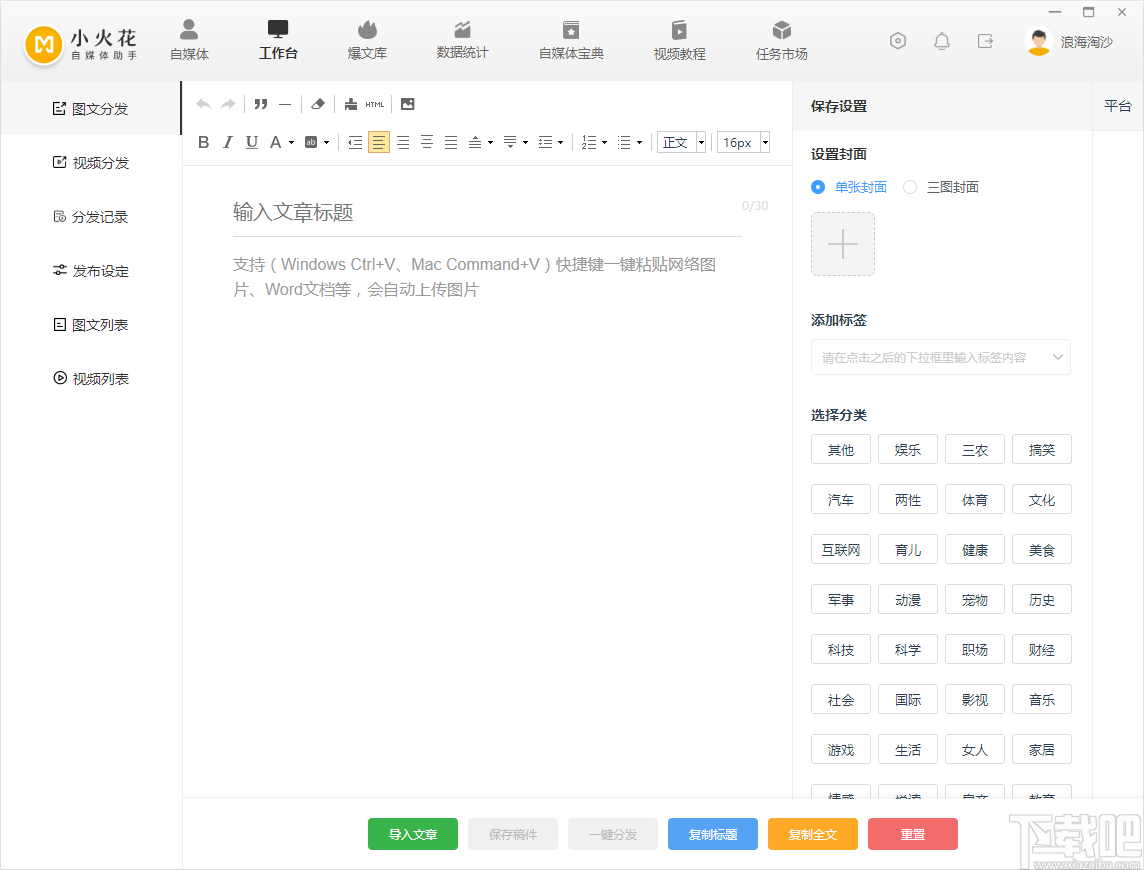This screenshot has height=870, width=1144.
Task: Undo the last editing action
Action: [203, 103]
